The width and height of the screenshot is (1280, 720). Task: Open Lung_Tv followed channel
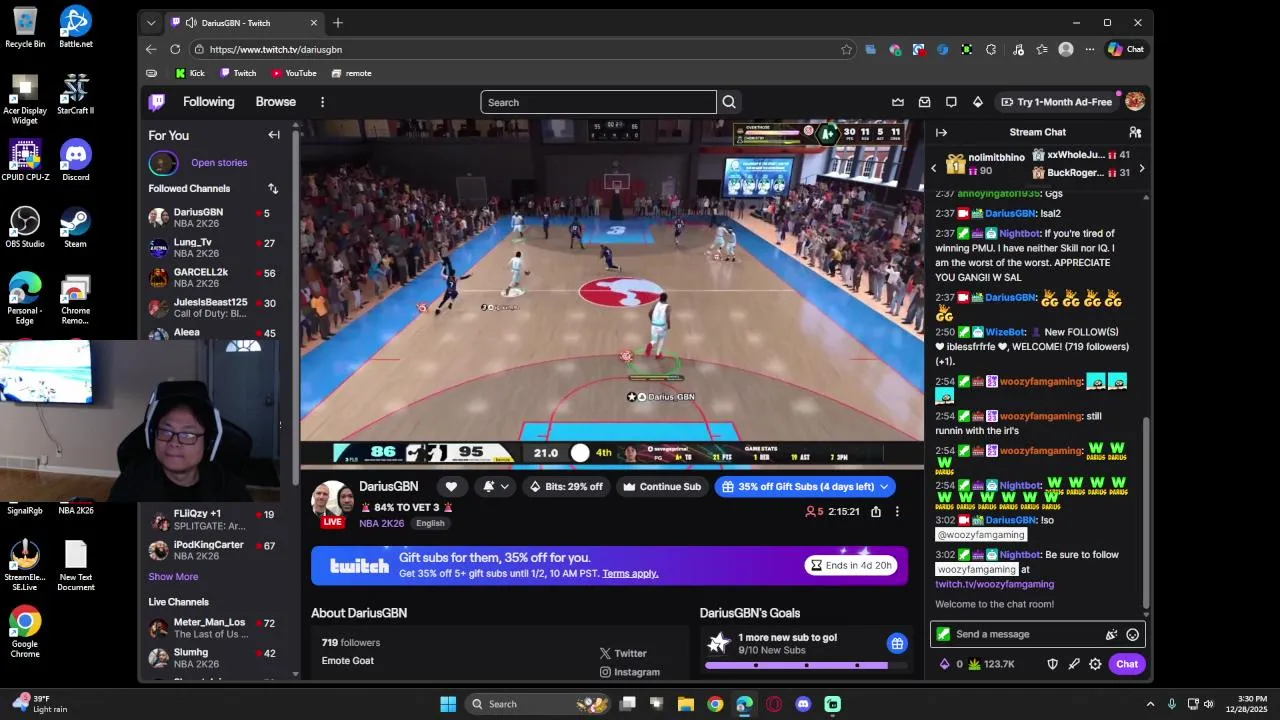pos(212,248)
